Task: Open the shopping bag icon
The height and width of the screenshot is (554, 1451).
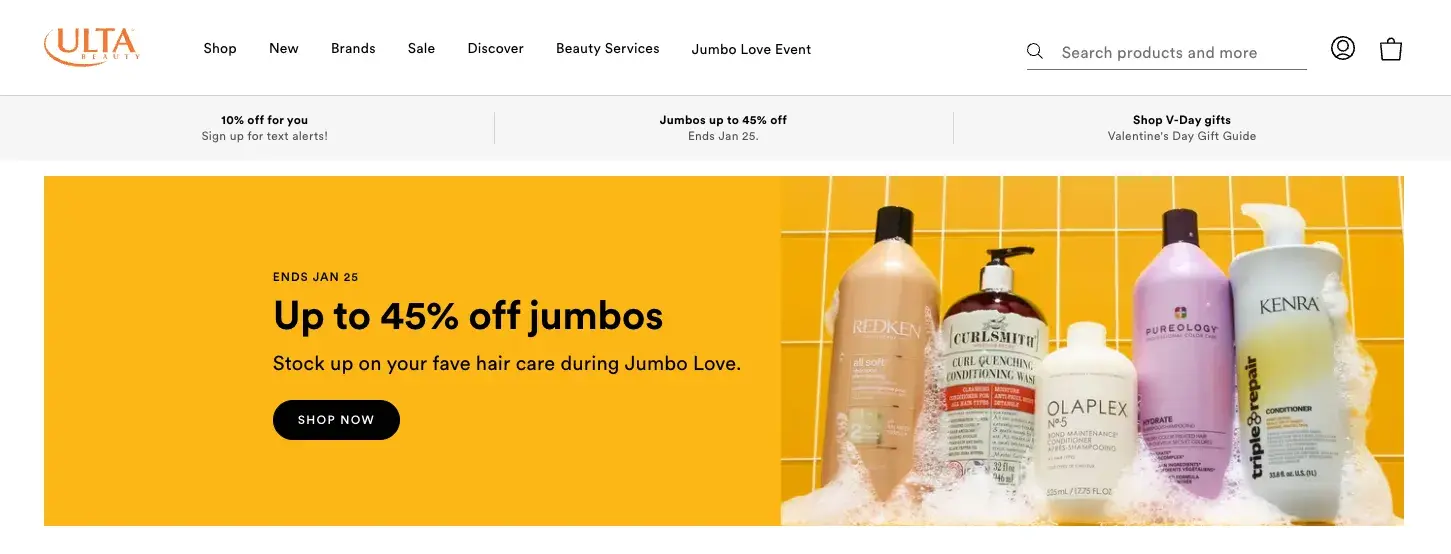Action: (1391, 49)
